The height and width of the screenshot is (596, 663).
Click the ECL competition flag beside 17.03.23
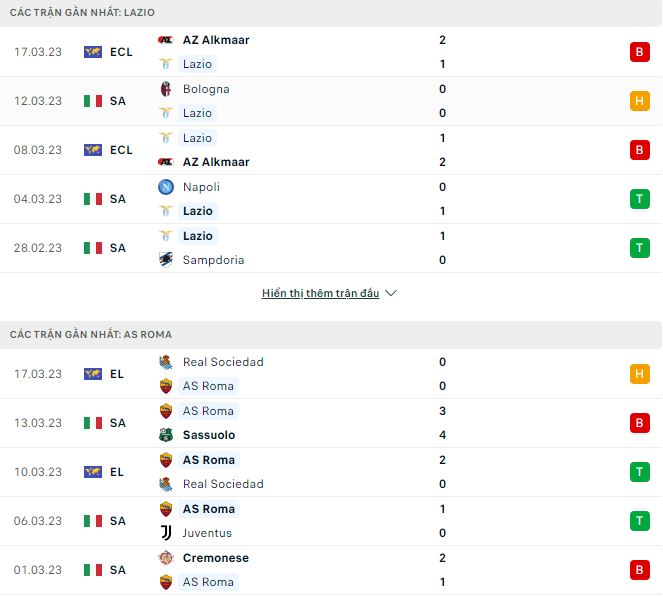(x=93, y=52)
